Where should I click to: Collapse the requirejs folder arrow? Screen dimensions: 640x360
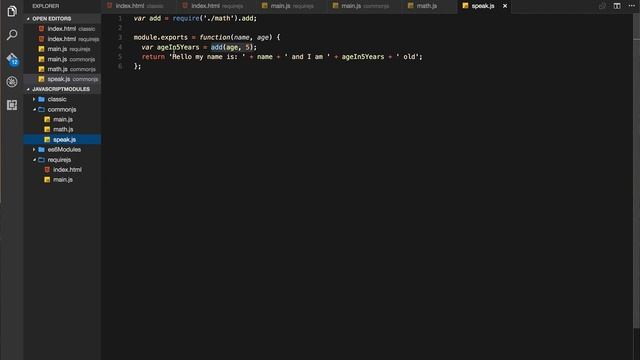coord(34,160)
